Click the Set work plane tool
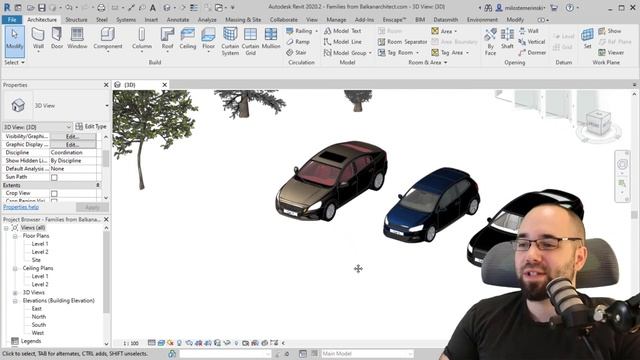 tap(587, 39)
